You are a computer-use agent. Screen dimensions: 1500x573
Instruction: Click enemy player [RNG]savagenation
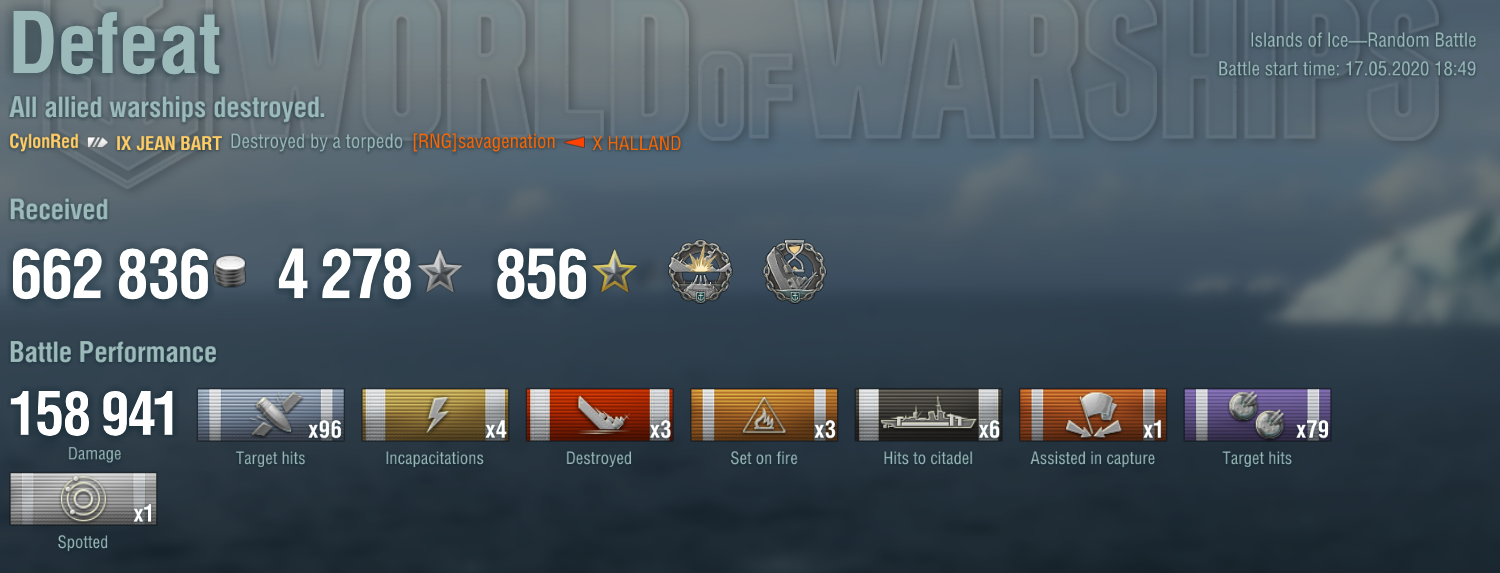(x=483, y=142)
